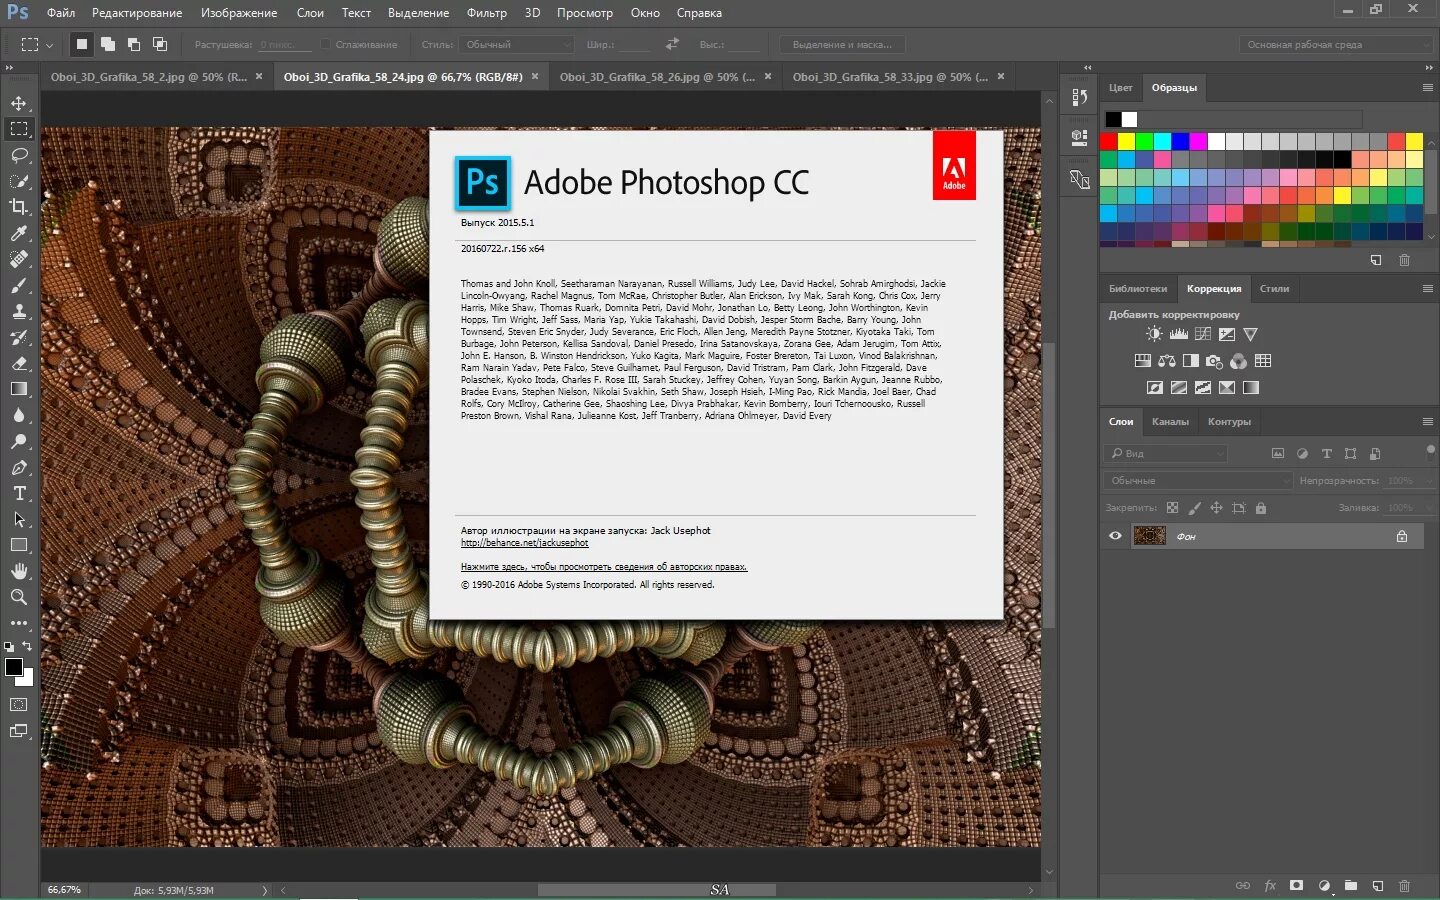Viewport: 1440px width, 900px height.
Task: Expand the collapsed toolbox double arrow
Action: (x=10, y=67)
